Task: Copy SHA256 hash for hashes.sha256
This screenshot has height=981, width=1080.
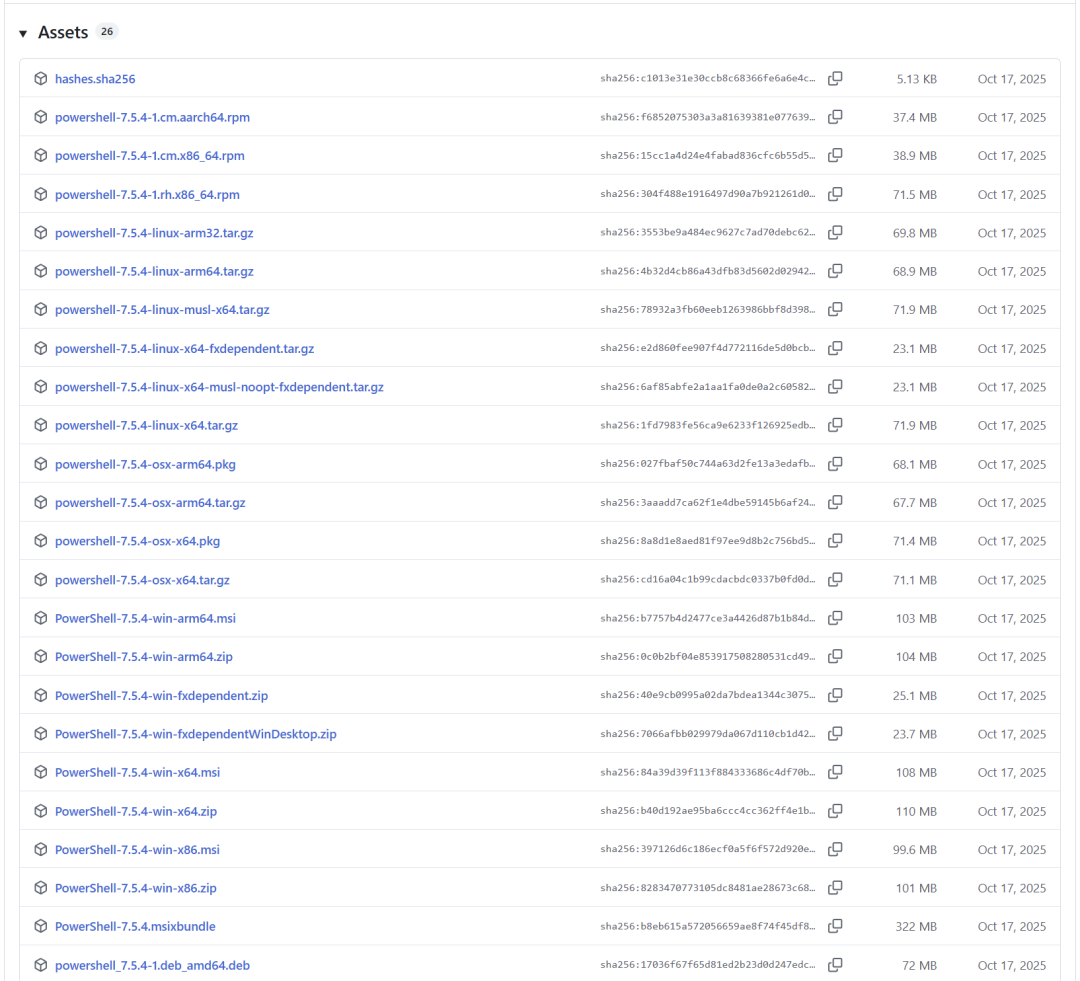Action: click(835, 78)
